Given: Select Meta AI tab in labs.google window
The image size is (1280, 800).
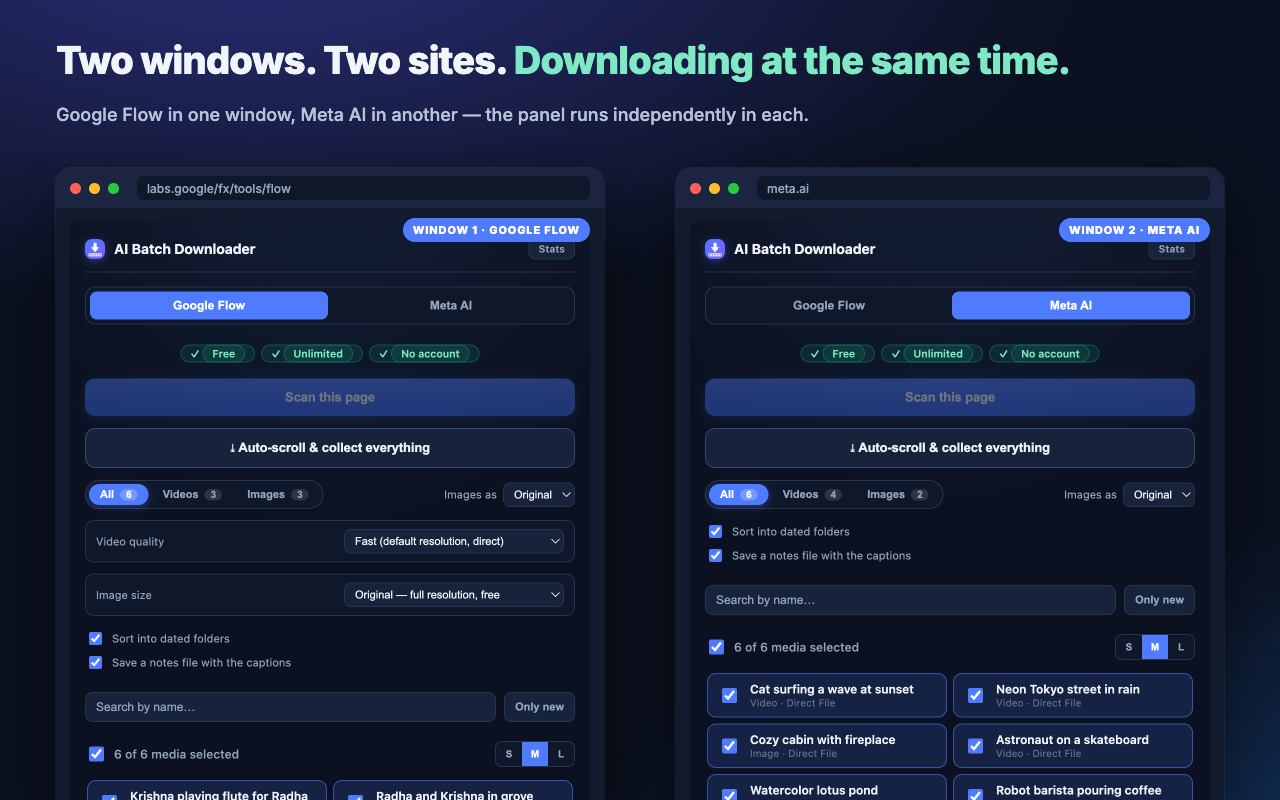Looking at the screenshot, I should click(451, 306).
